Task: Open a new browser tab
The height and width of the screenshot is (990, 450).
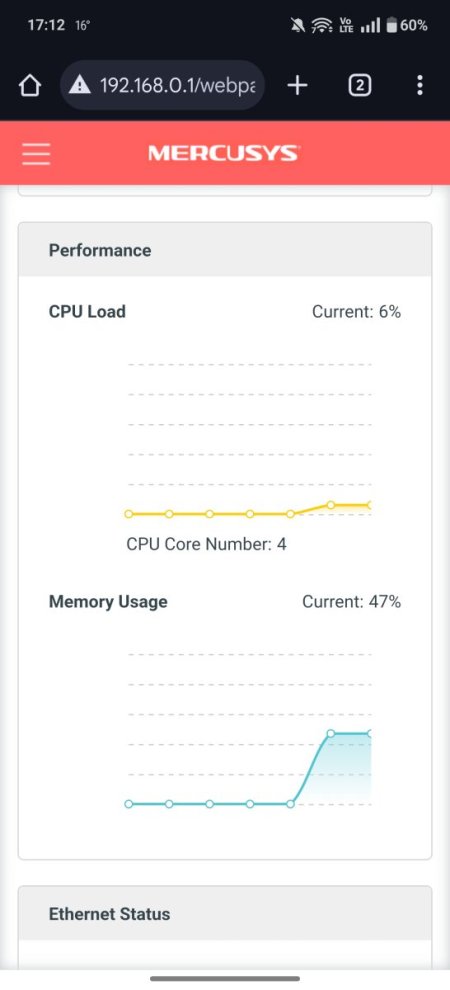Action: click(x=297, y=85)
